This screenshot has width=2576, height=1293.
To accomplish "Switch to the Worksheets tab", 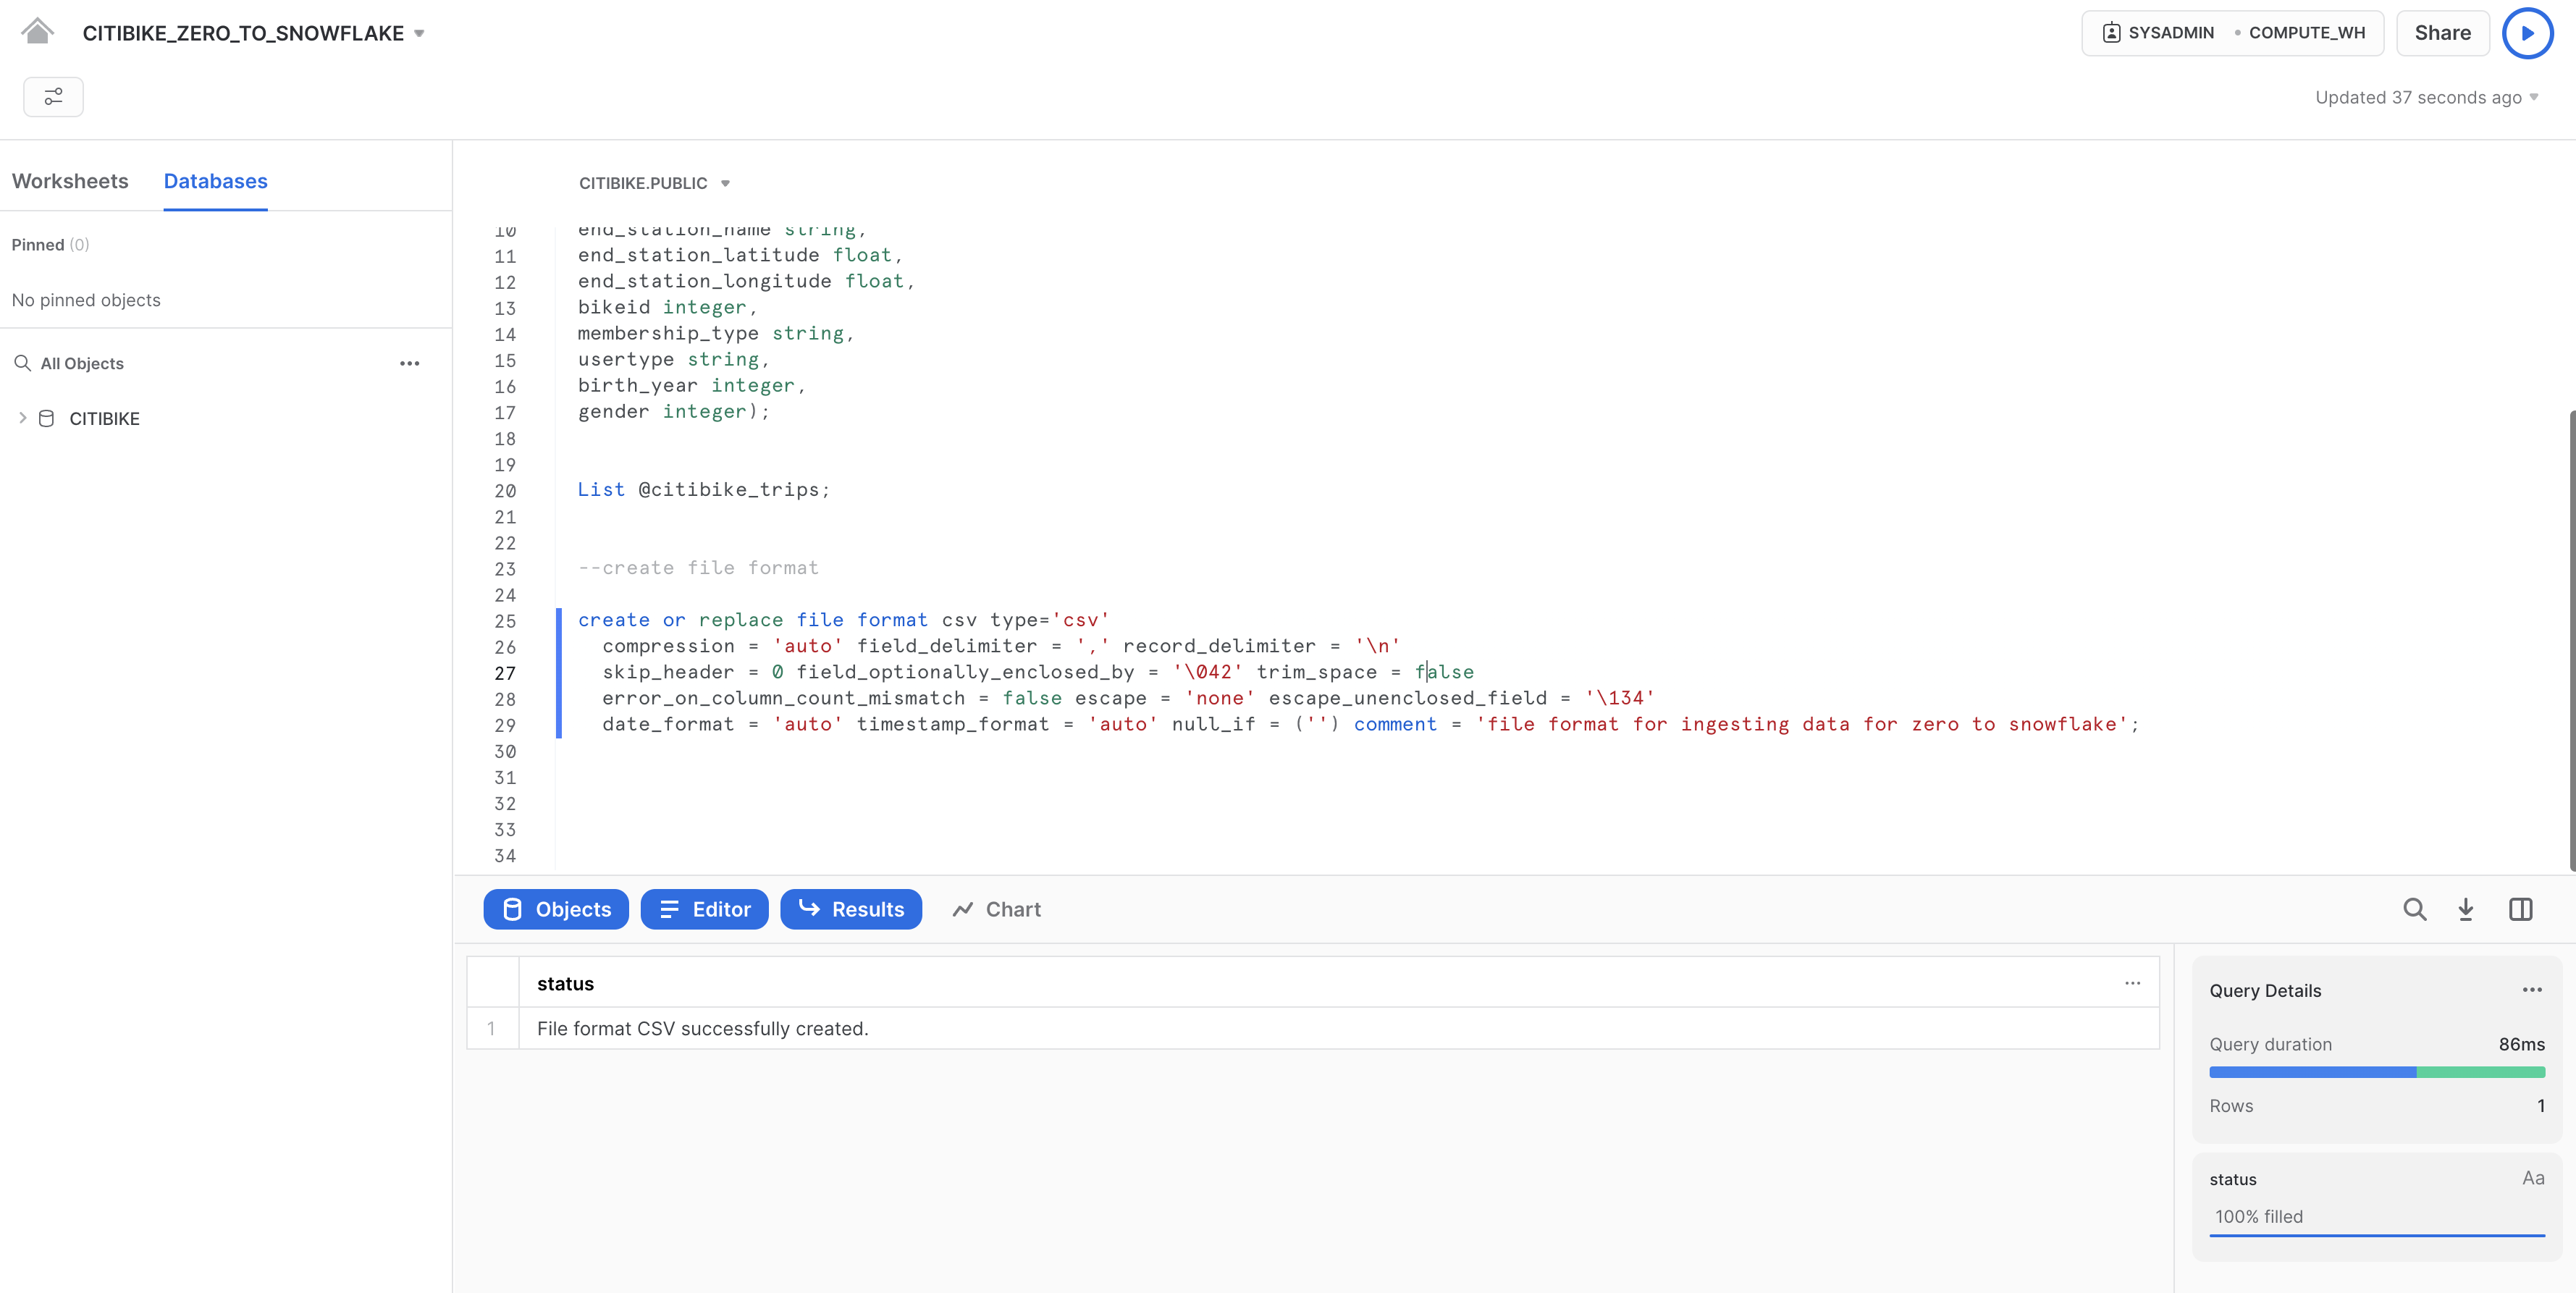I will 70,181.
